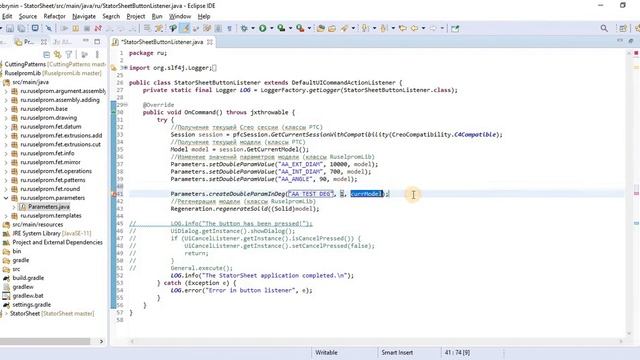Open the Package Explorer View Menu dots
Image resolution: width=640 pixels, height=360 pixels.
point(97,54)
